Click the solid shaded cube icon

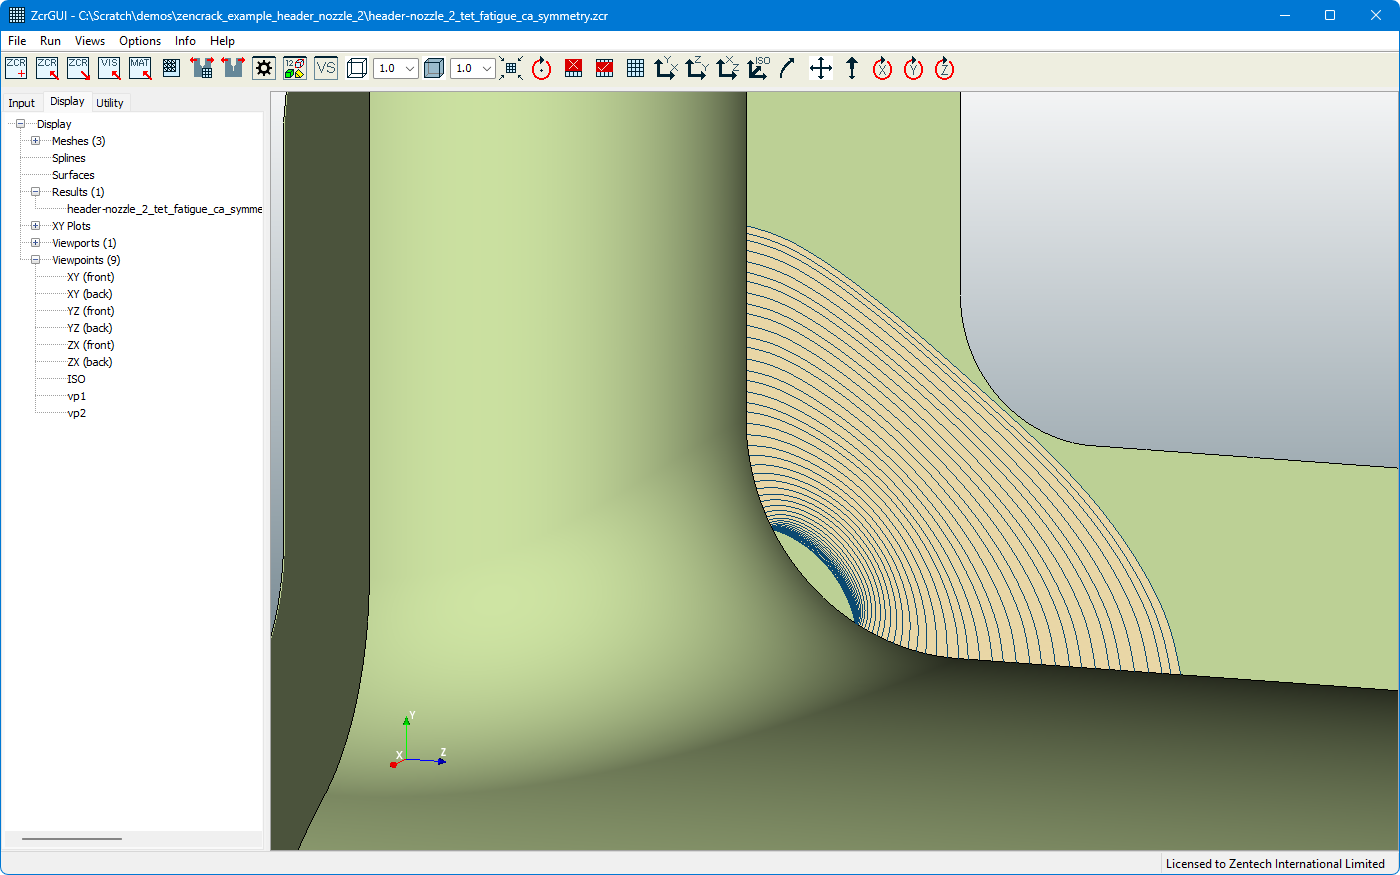[x=434, y=68]
